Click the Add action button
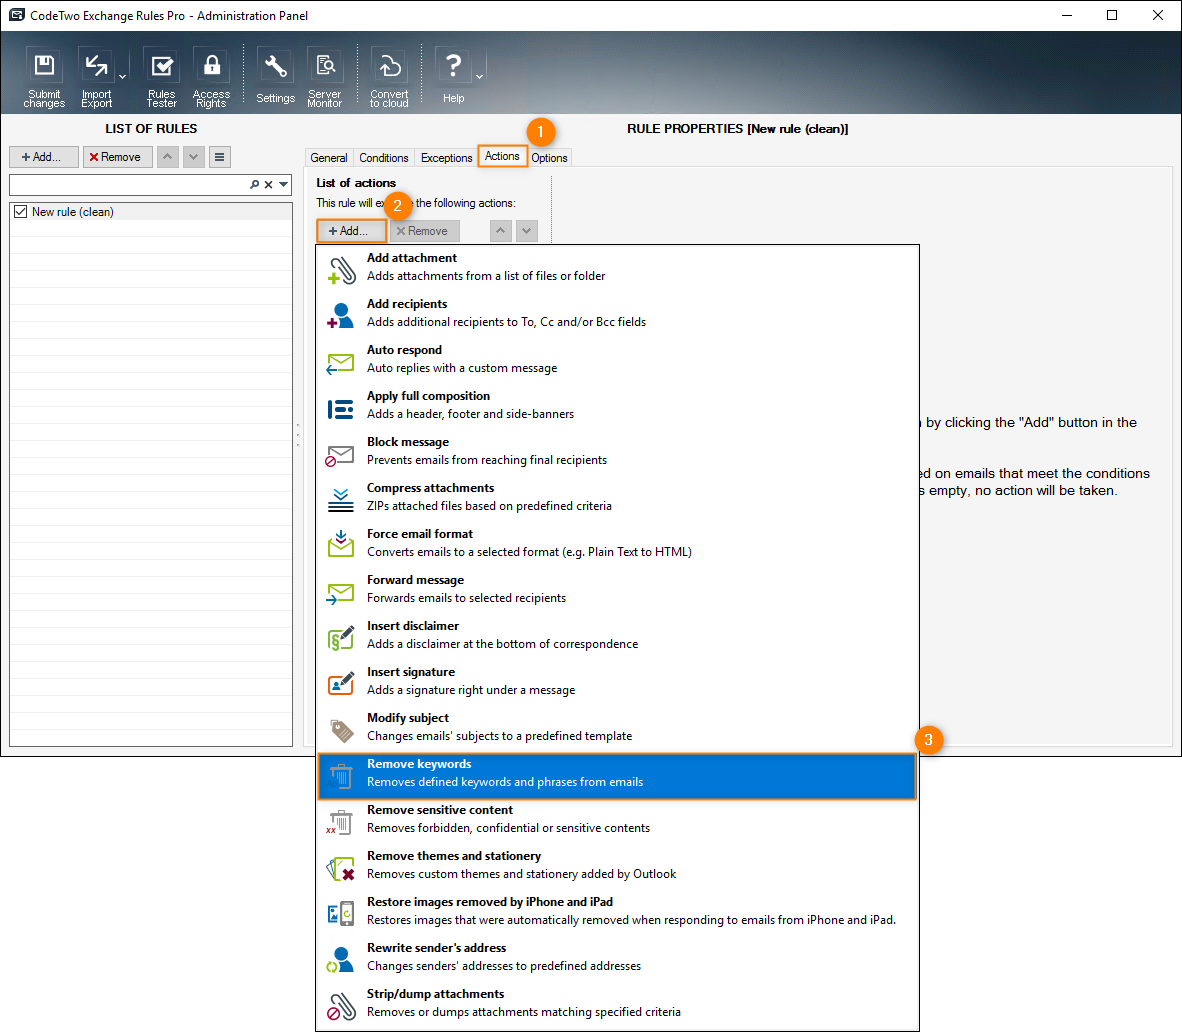This screenshot has width=1182, height=1032. 351,231
